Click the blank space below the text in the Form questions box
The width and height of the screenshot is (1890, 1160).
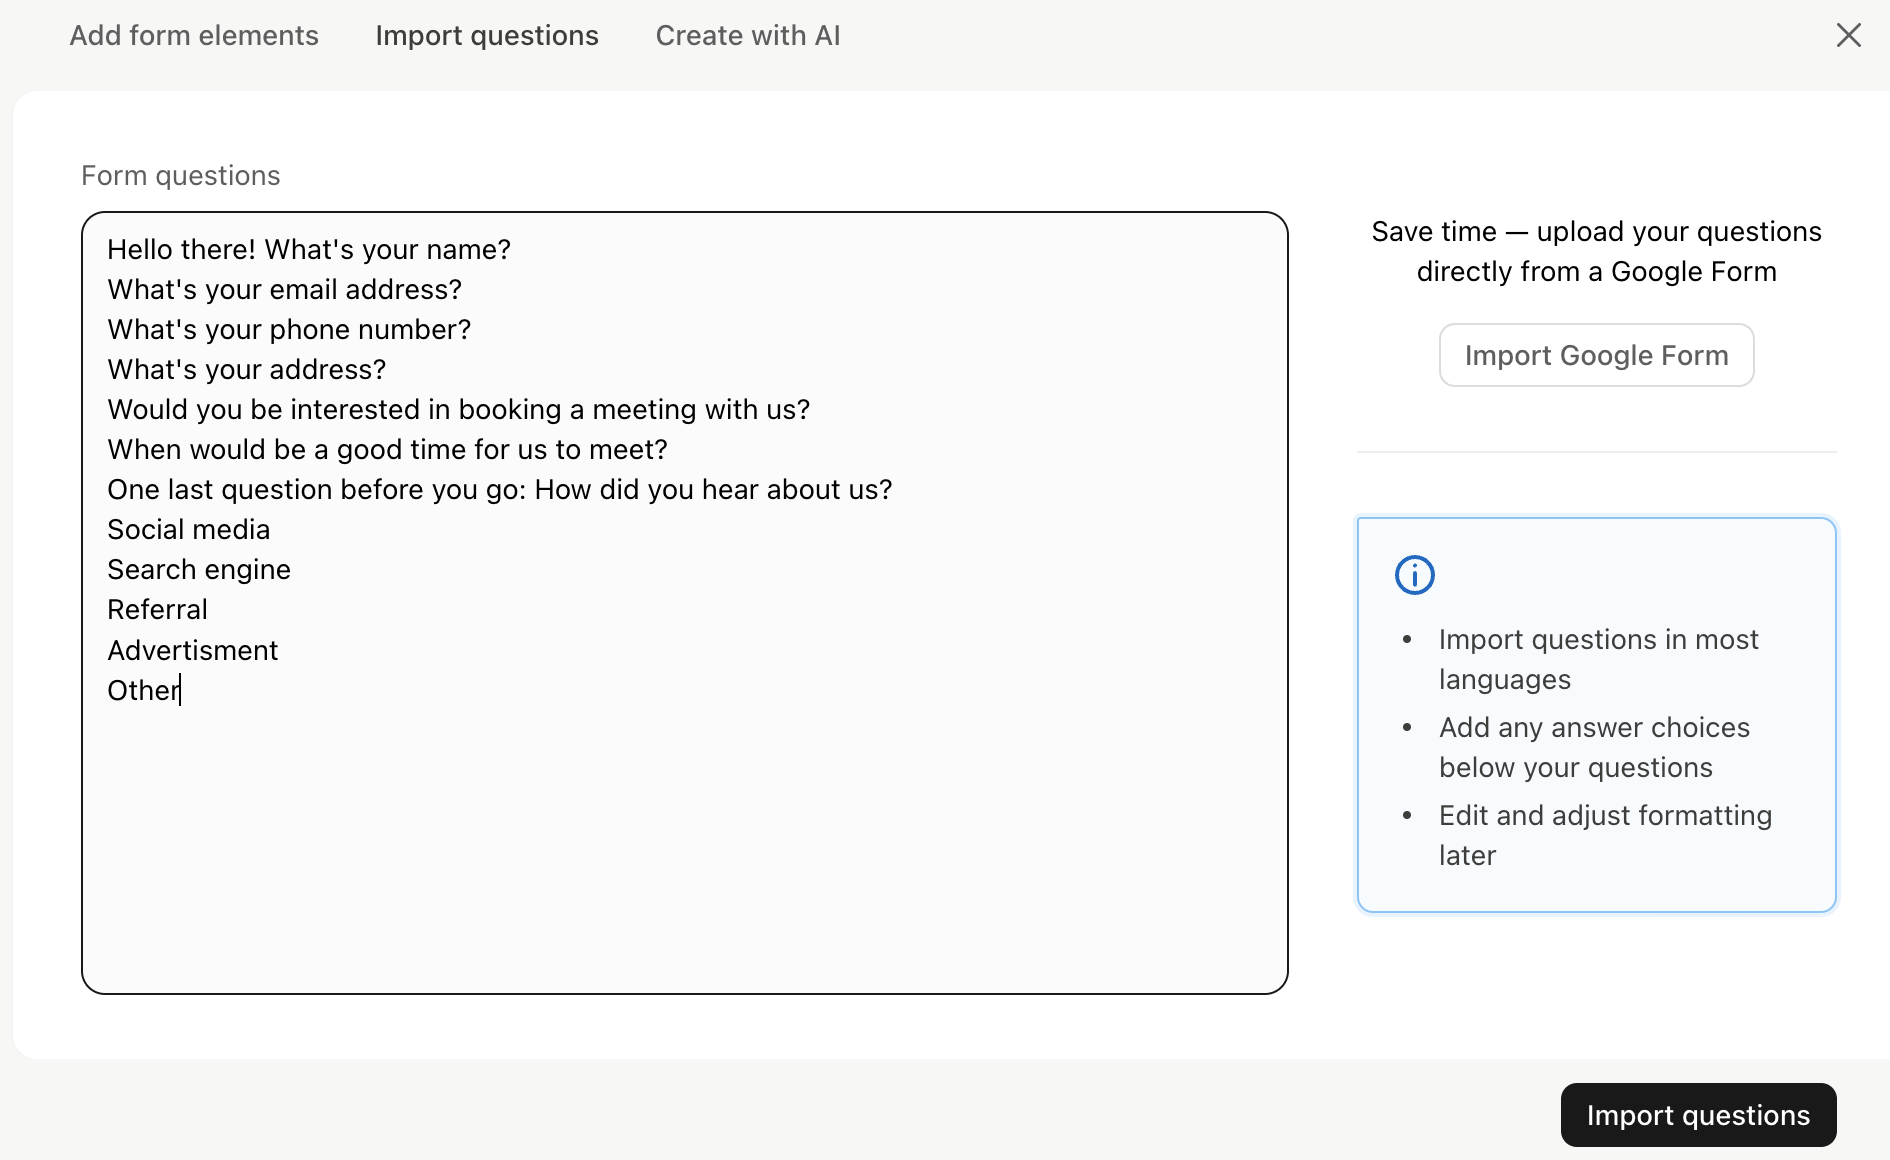[684, 850]
